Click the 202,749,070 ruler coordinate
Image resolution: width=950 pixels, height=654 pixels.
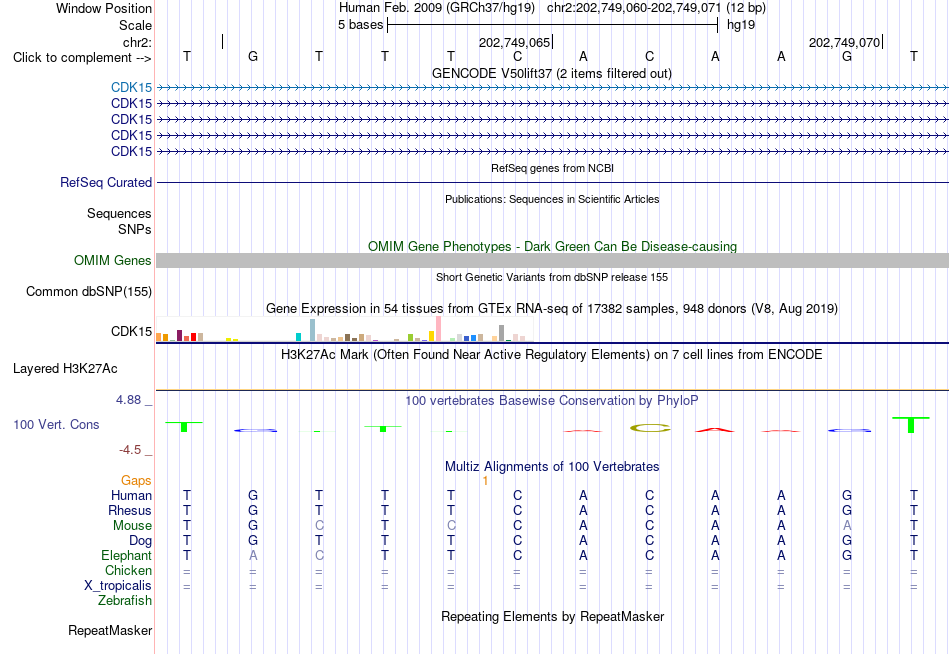844,42
